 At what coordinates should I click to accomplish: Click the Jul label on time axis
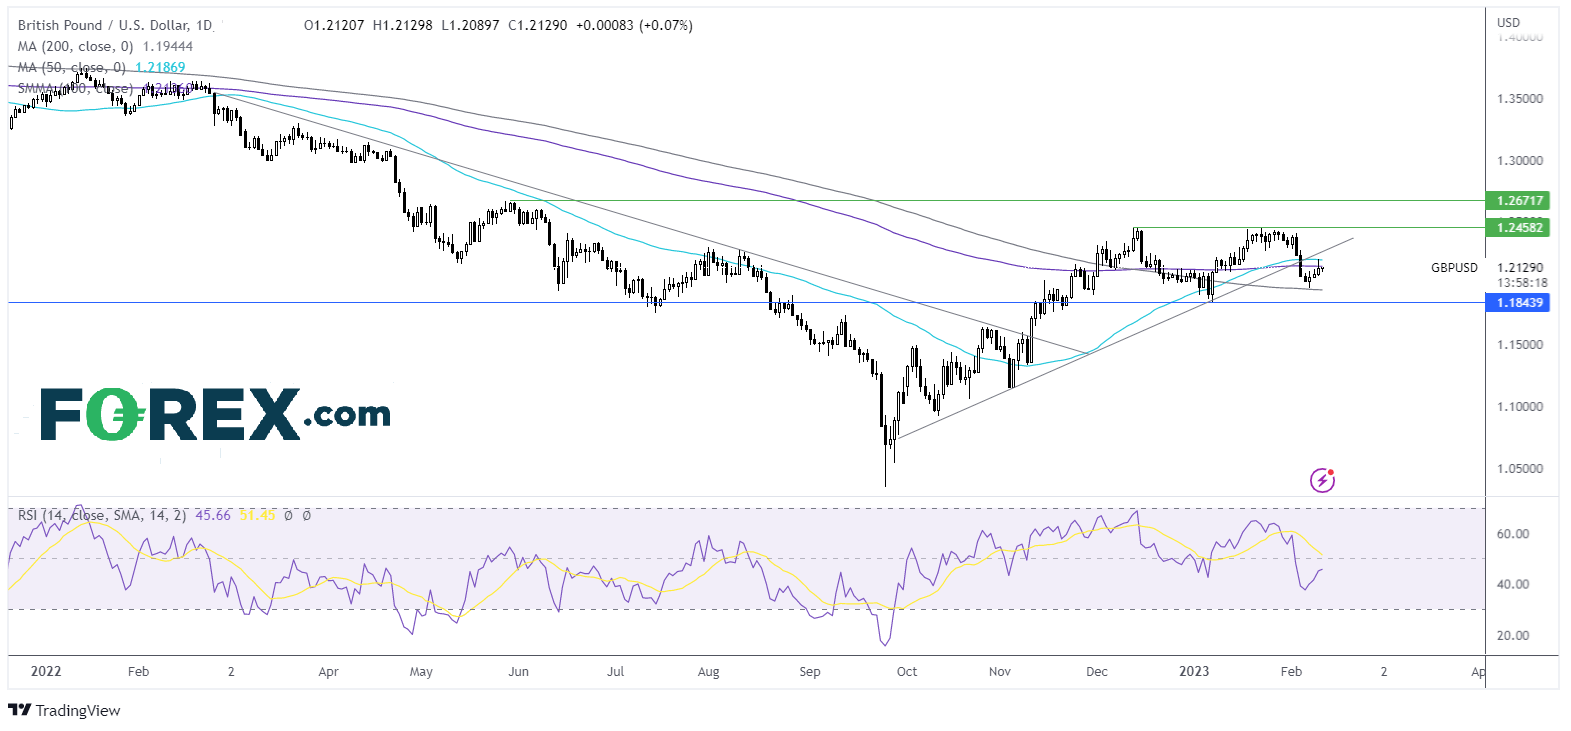[616, 672]
